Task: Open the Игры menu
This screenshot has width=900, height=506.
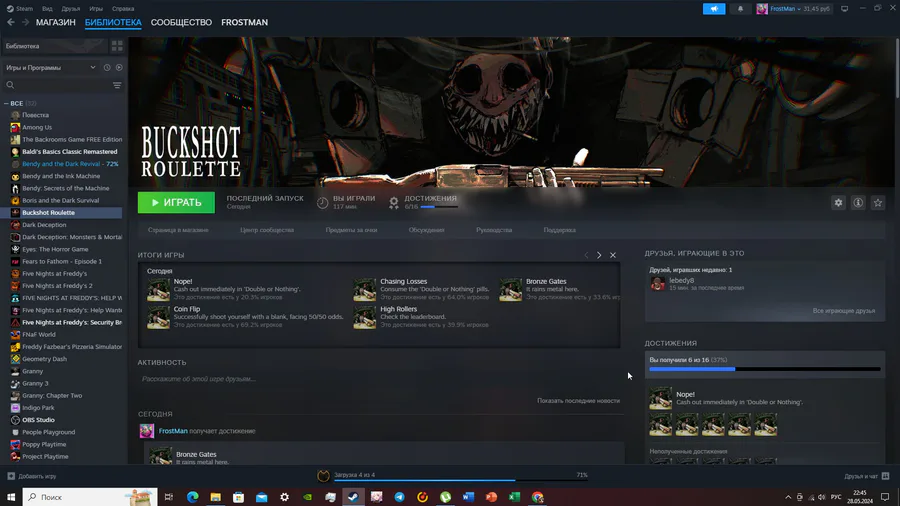Action: coord(96,9)
